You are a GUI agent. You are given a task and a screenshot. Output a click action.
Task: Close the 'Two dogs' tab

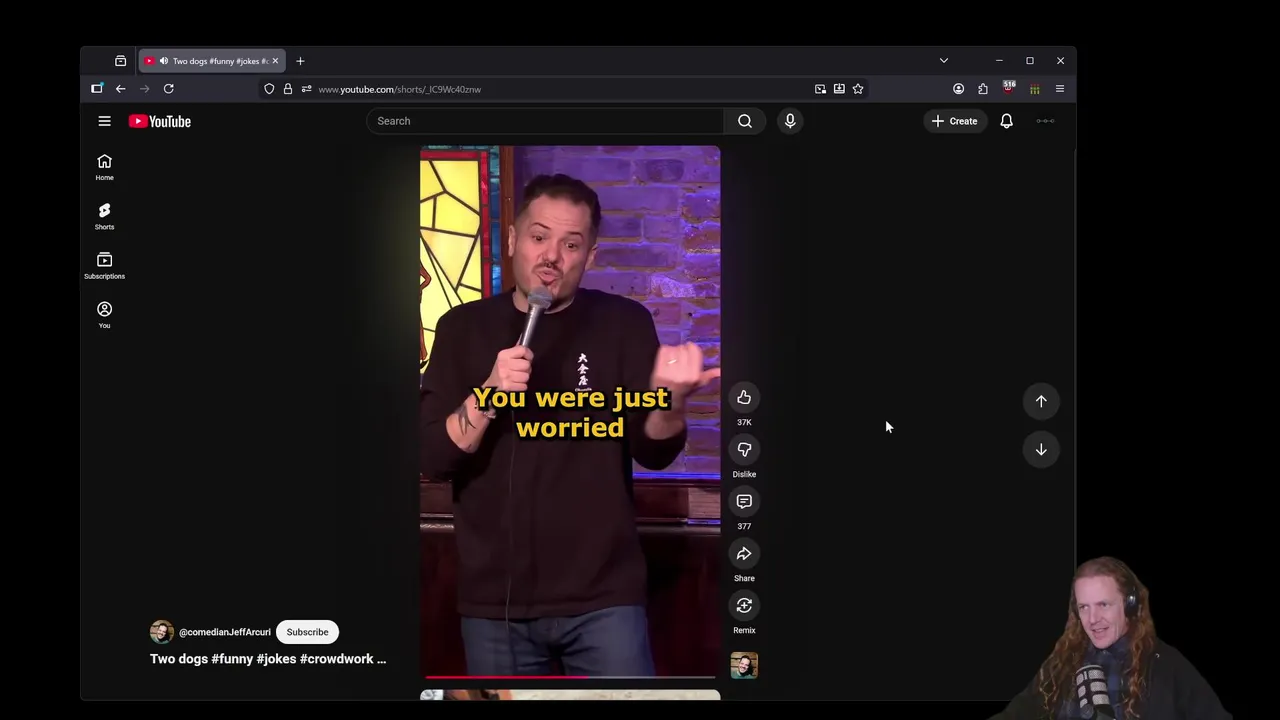(275, 61)
